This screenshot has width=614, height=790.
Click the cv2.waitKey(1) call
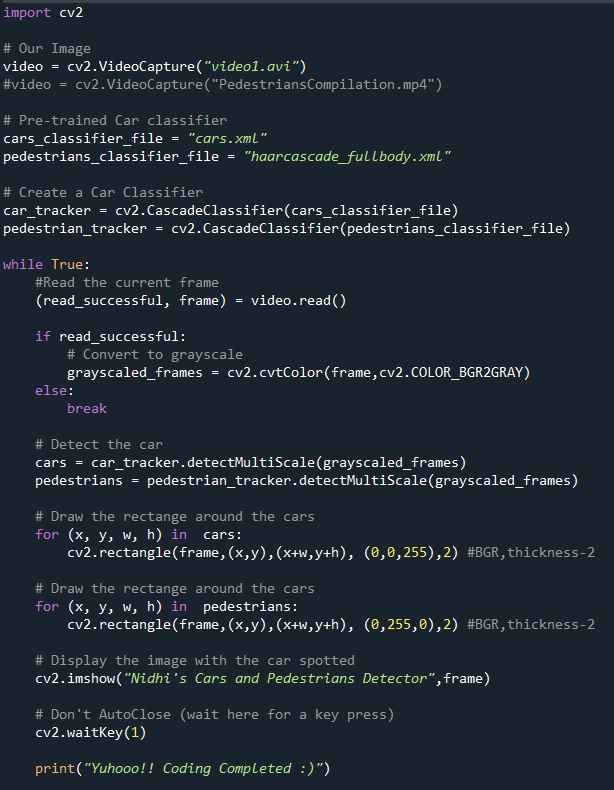91,733
